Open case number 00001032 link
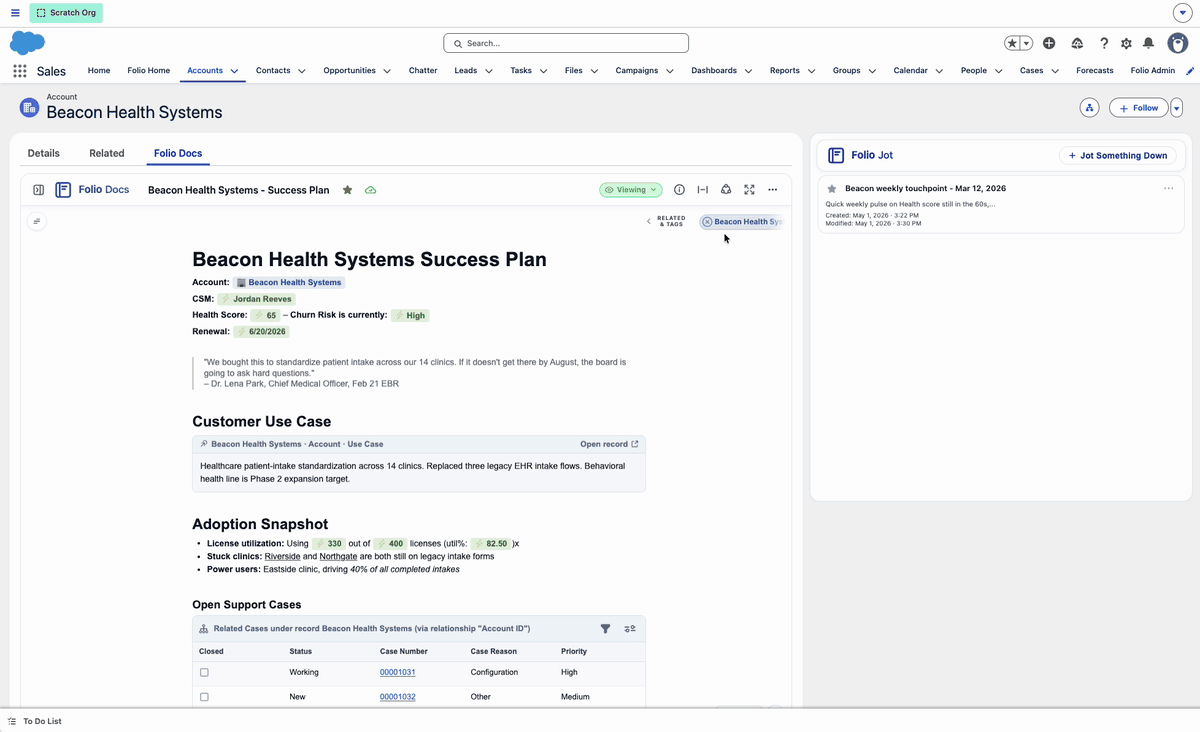The image size is (1200, 732). pyautogui.click(x=398, y=697)
